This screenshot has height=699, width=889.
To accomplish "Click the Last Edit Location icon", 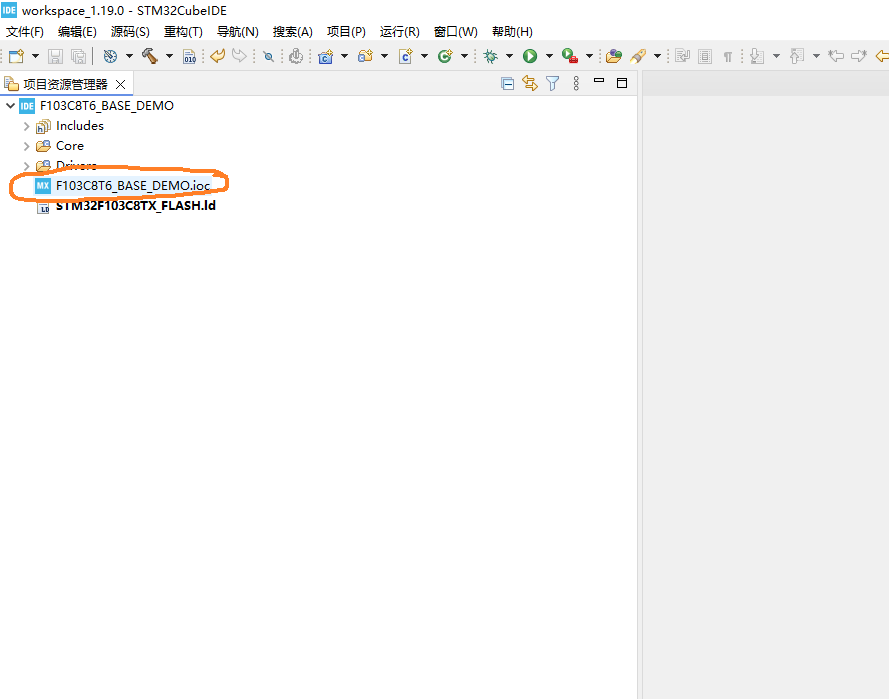I will (x=836, y=56).
